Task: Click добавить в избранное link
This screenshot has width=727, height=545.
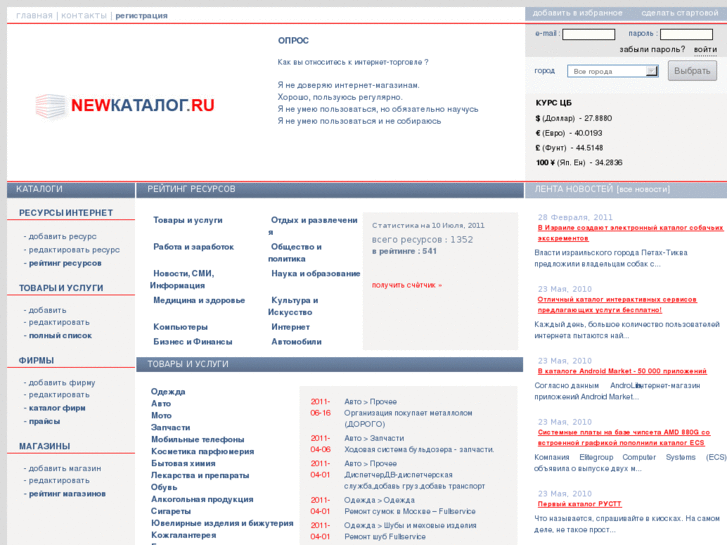Action: pos(577,13)
